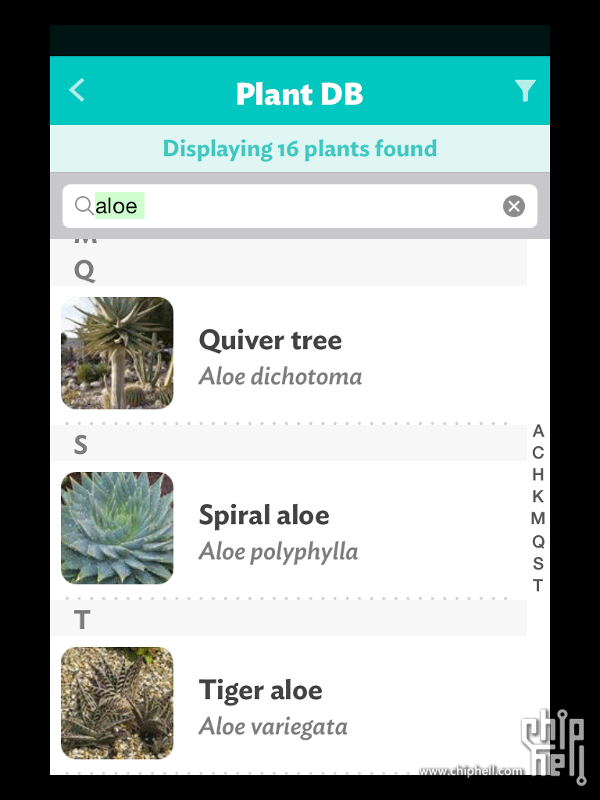Jump to letter H in index
The height and width of the screenshot is (800, 600).
tap(538, 474)
